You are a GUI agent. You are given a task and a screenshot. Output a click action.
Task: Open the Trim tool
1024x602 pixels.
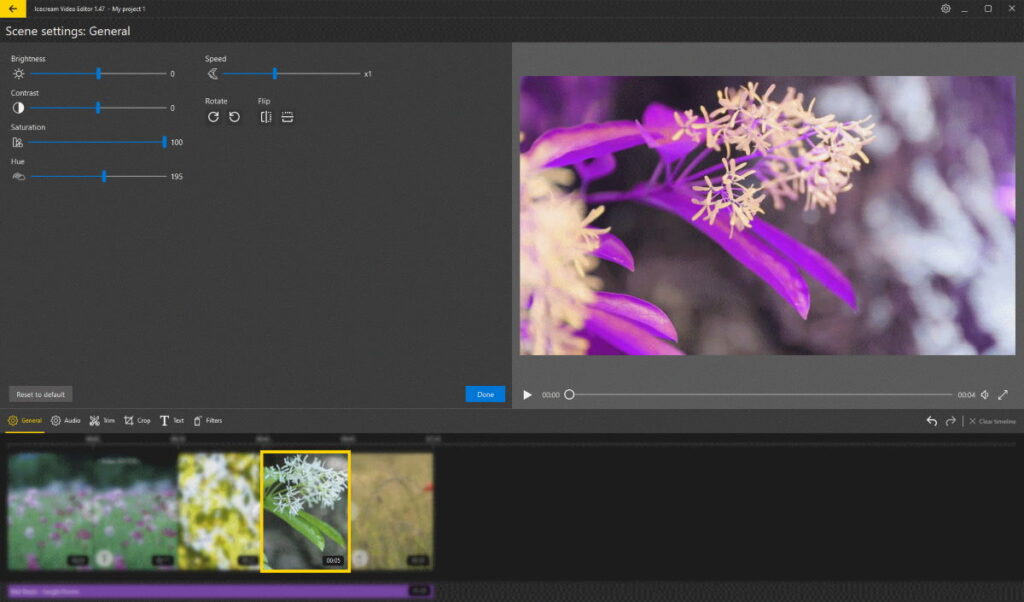click(x=103, y=420)
